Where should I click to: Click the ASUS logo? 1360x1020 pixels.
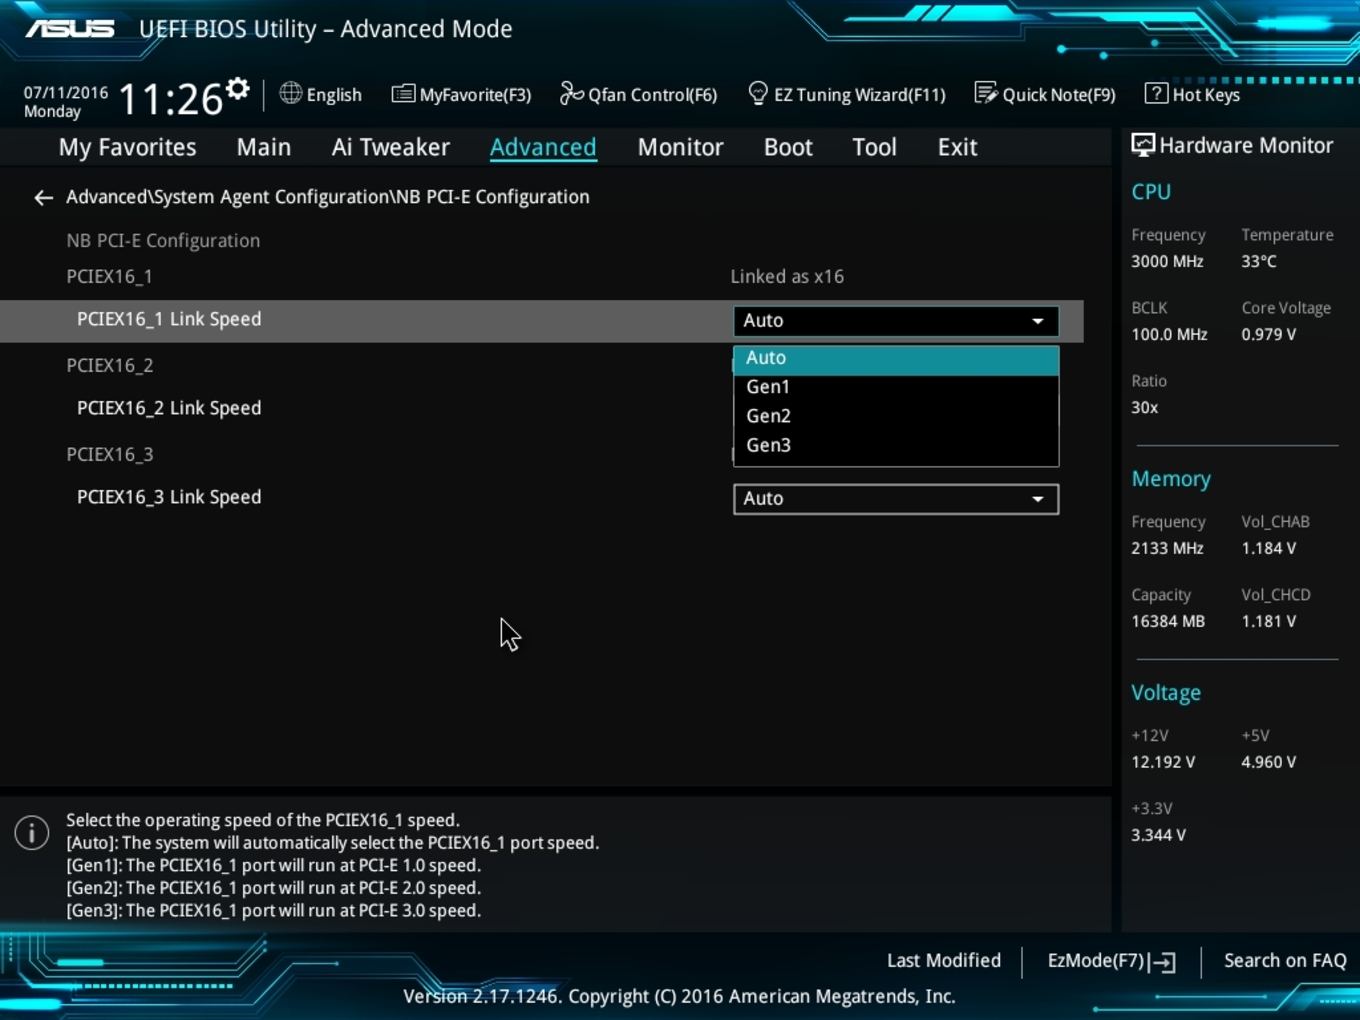coord(70,28)
